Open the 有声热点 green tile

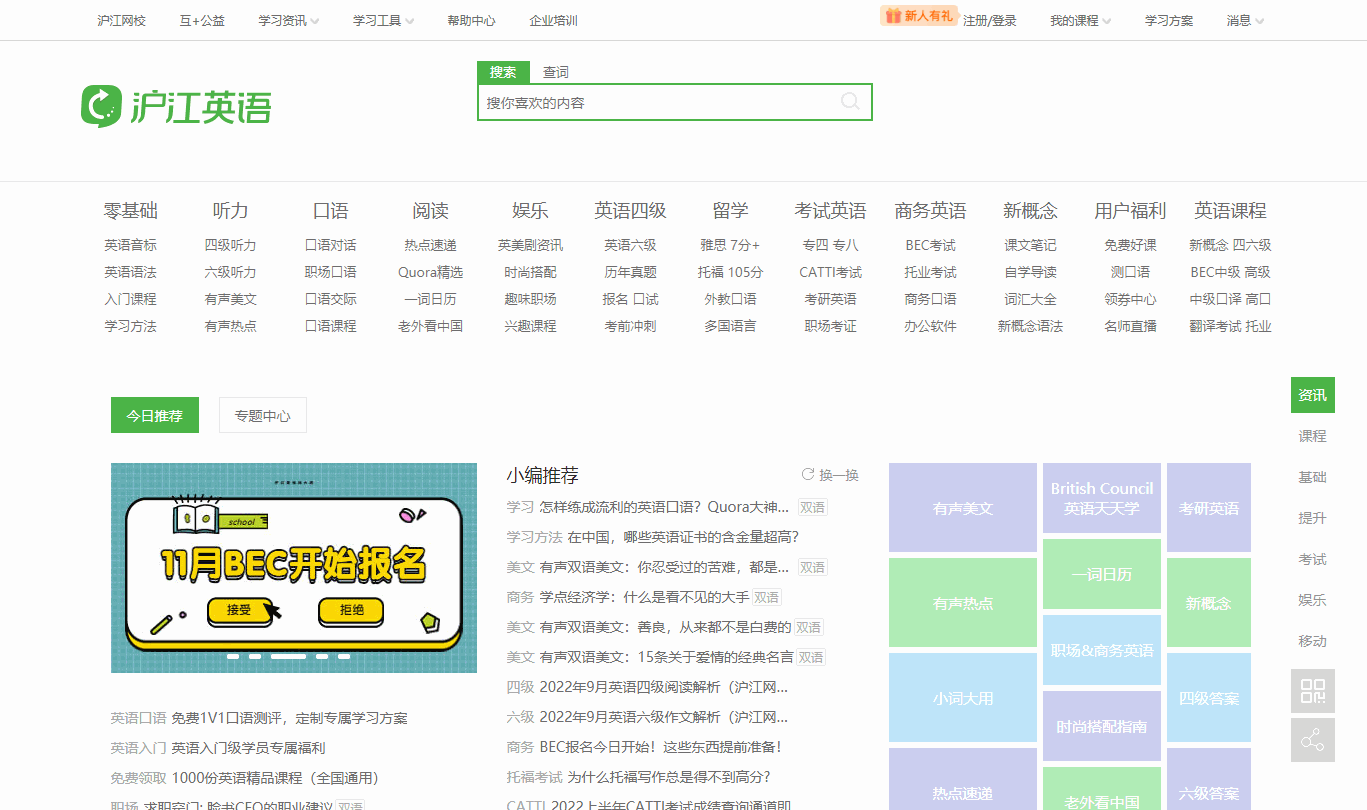[963, 603]
